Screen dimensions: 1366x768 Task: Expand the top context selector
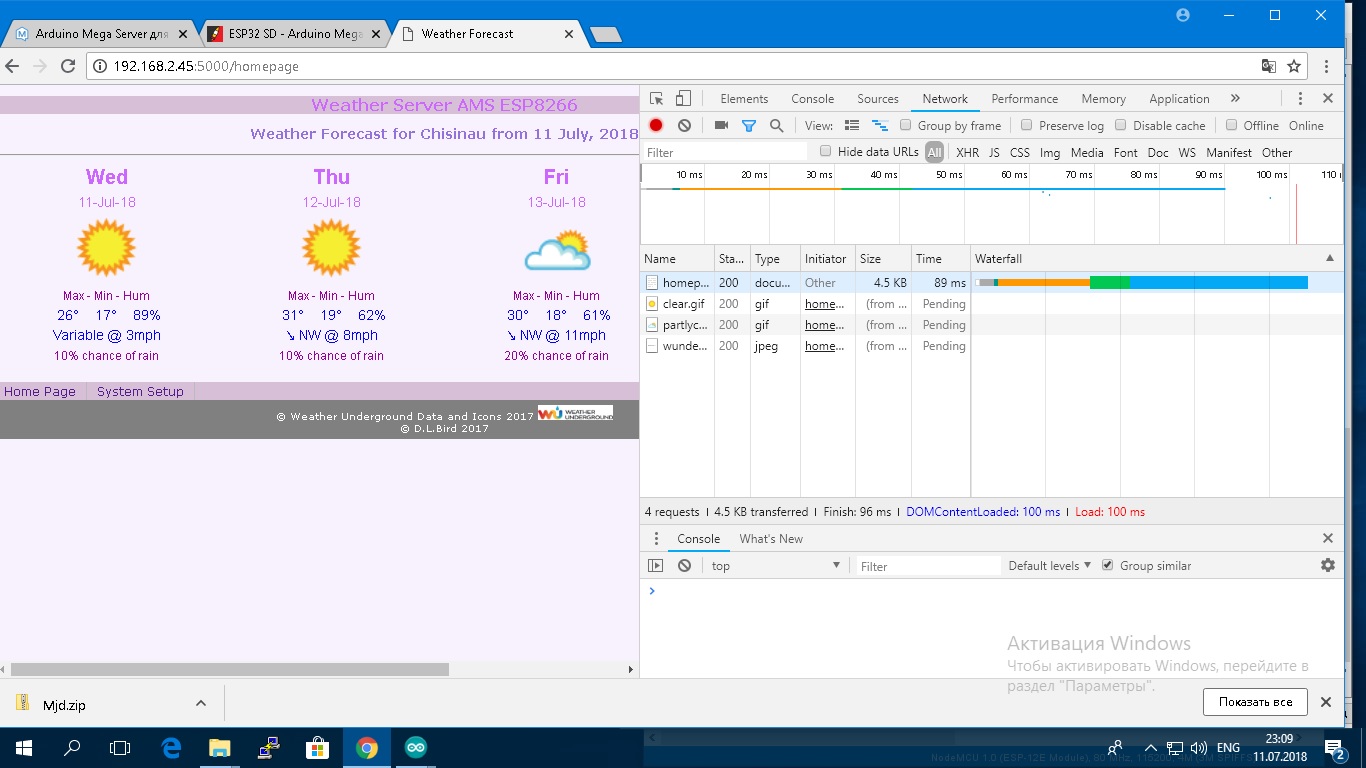tap(775, 566)
